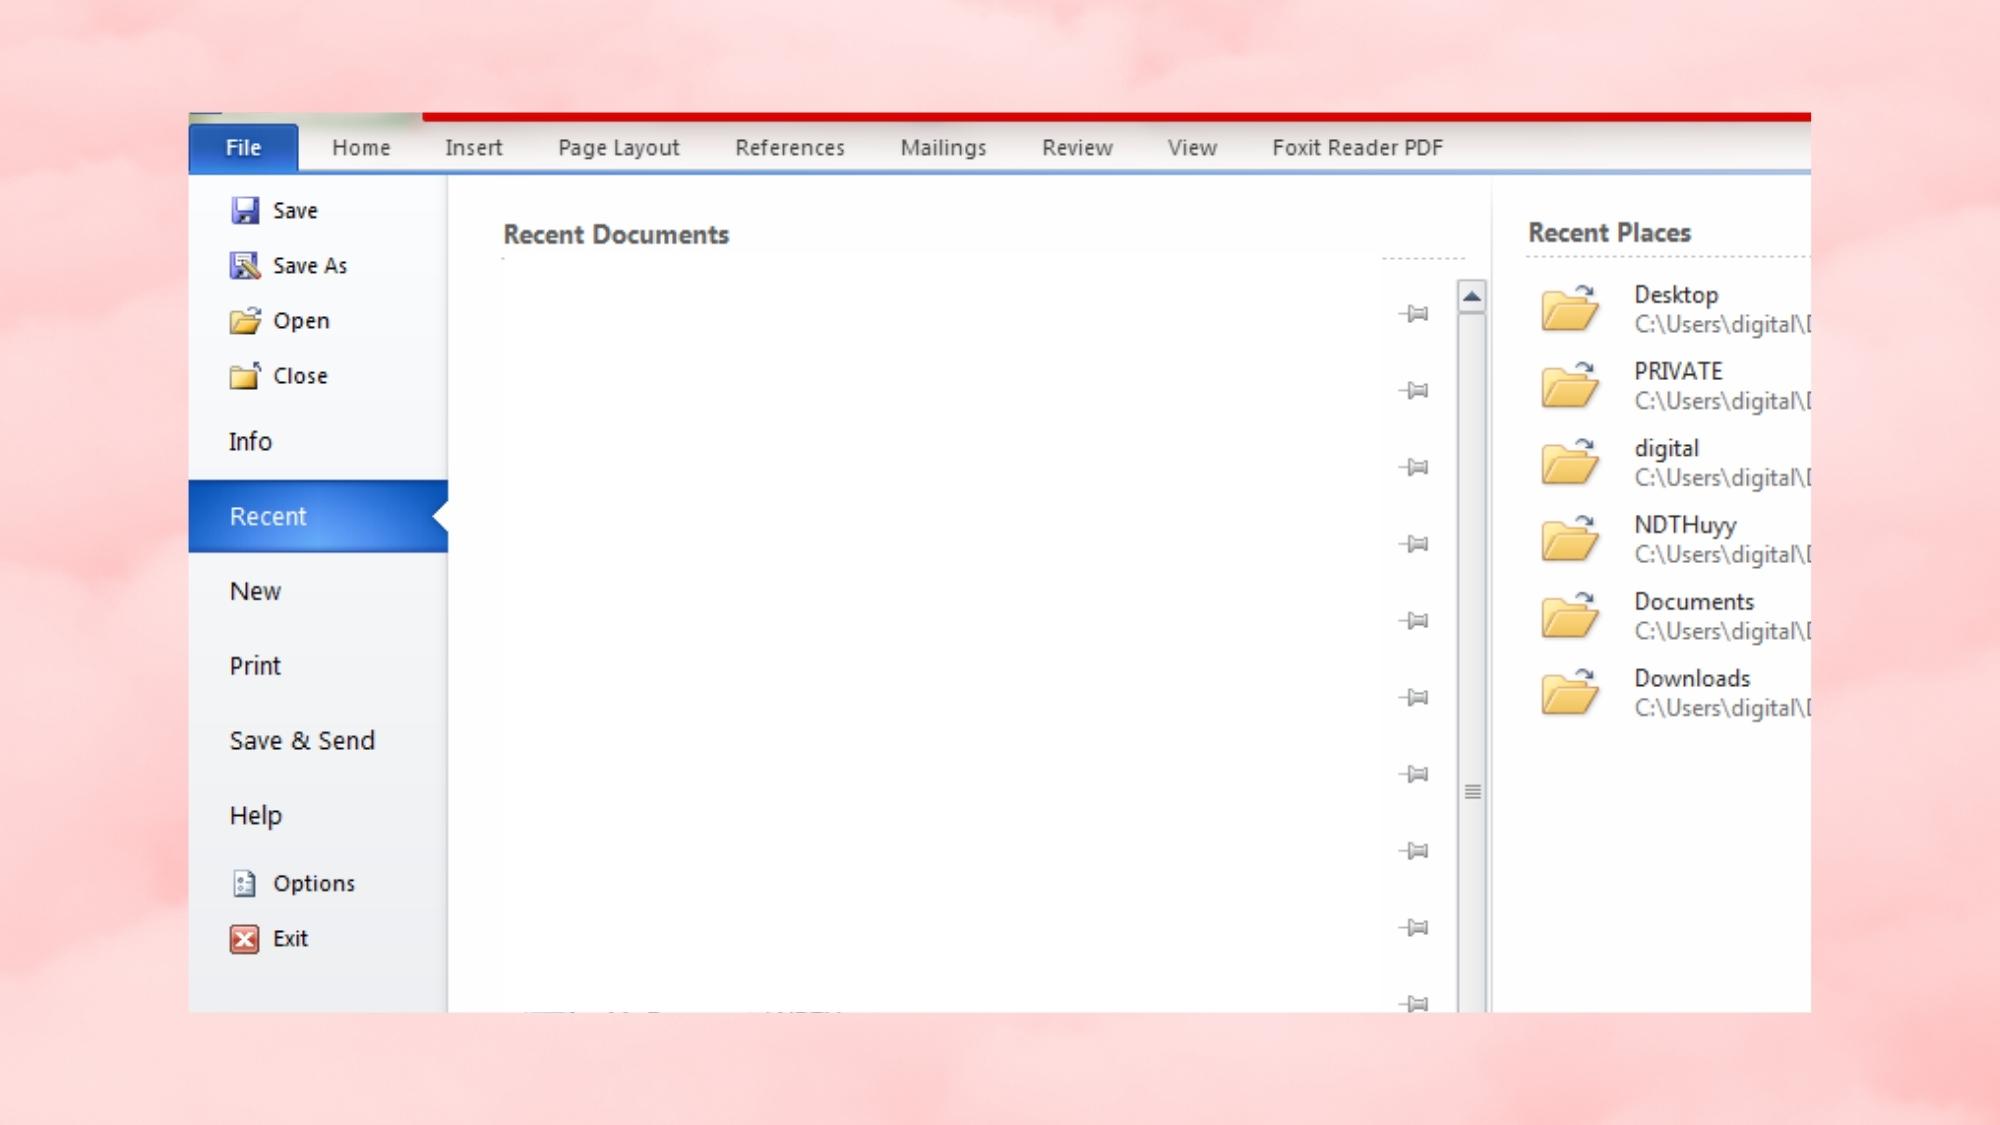Toggle pin for first Recent Document
The image size is (2000, 1125).
(x=1413, y=313)
